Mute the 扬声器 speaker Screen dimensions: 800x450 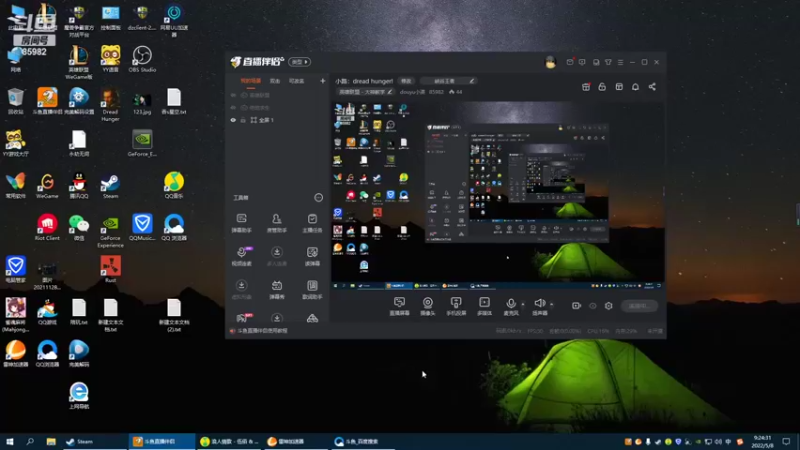539,306
